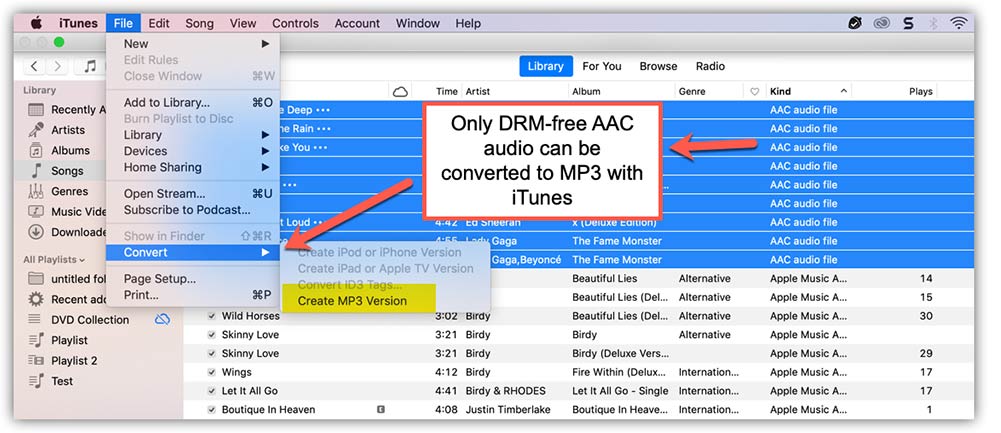This screenshot has width=1001, height=433.
Task: Switch to the Library tab
Action: (546, 66)
